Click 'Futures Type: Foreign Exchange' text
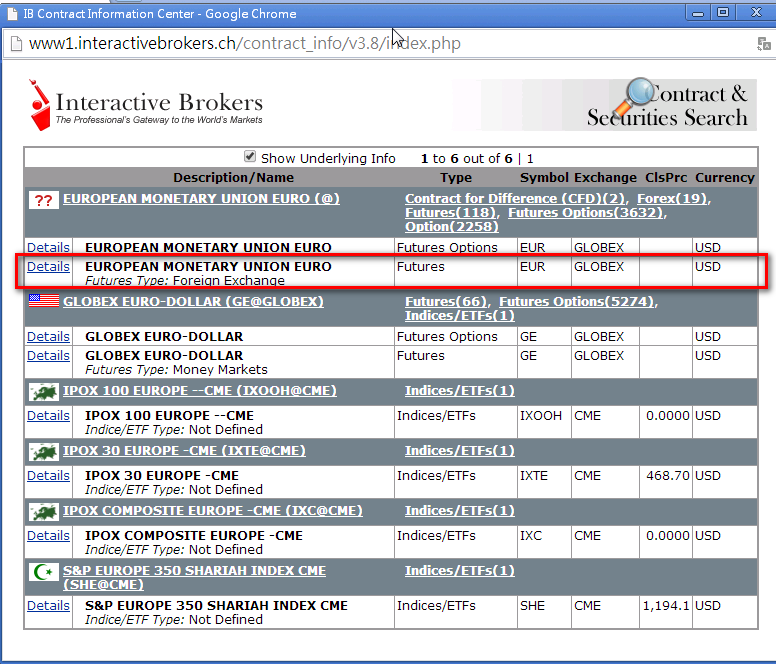This screenshot has width=776, height=664. (x=185, y=281)
